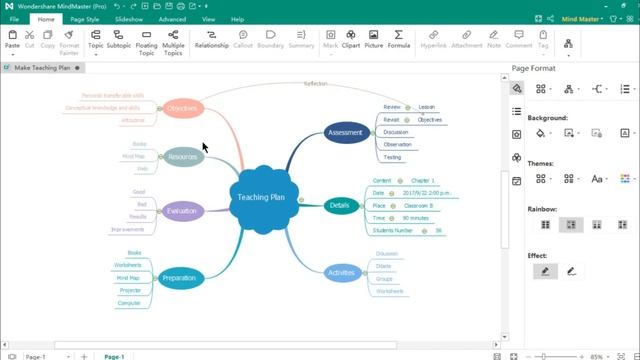The width and height of the screenshot is (640, 360).
Task: Open the Help tab
Action: (237, 19)
